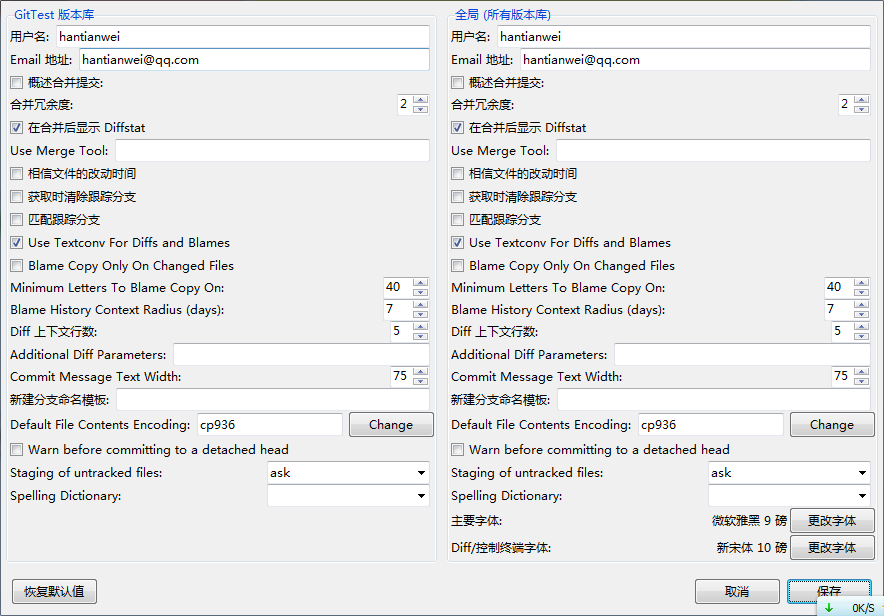Click down arrow for Diff 上下文行数 in 全局 panel
Screen dimensions: 884x616
click(861, 336)
